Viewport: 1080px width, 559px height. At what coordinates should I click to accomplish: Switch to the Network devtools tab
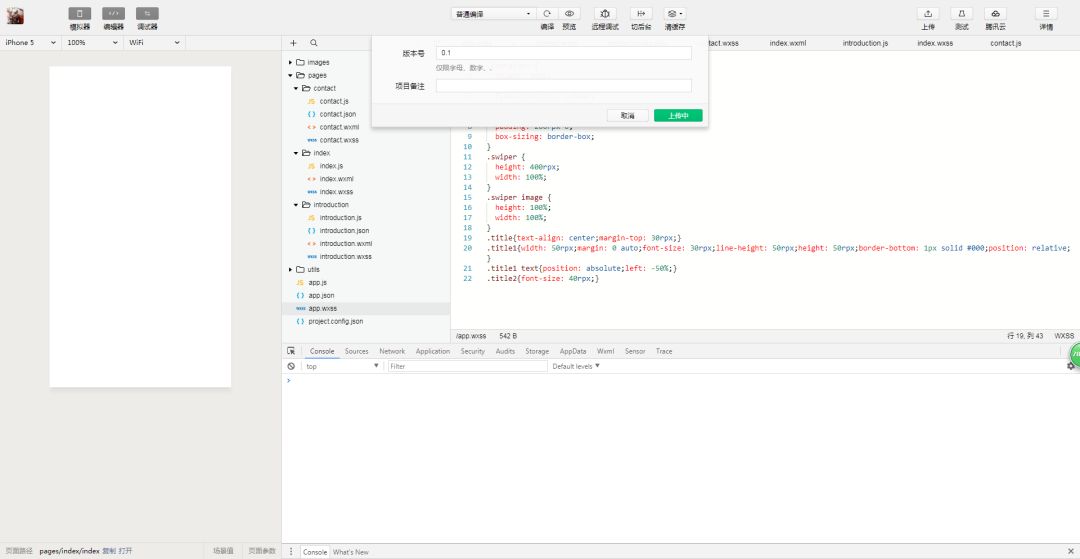(x=392, y=351)
